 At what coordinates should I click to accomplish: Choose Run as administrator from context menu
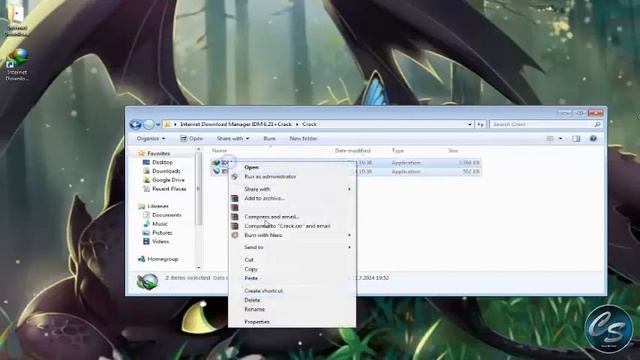tap(270, 177)
